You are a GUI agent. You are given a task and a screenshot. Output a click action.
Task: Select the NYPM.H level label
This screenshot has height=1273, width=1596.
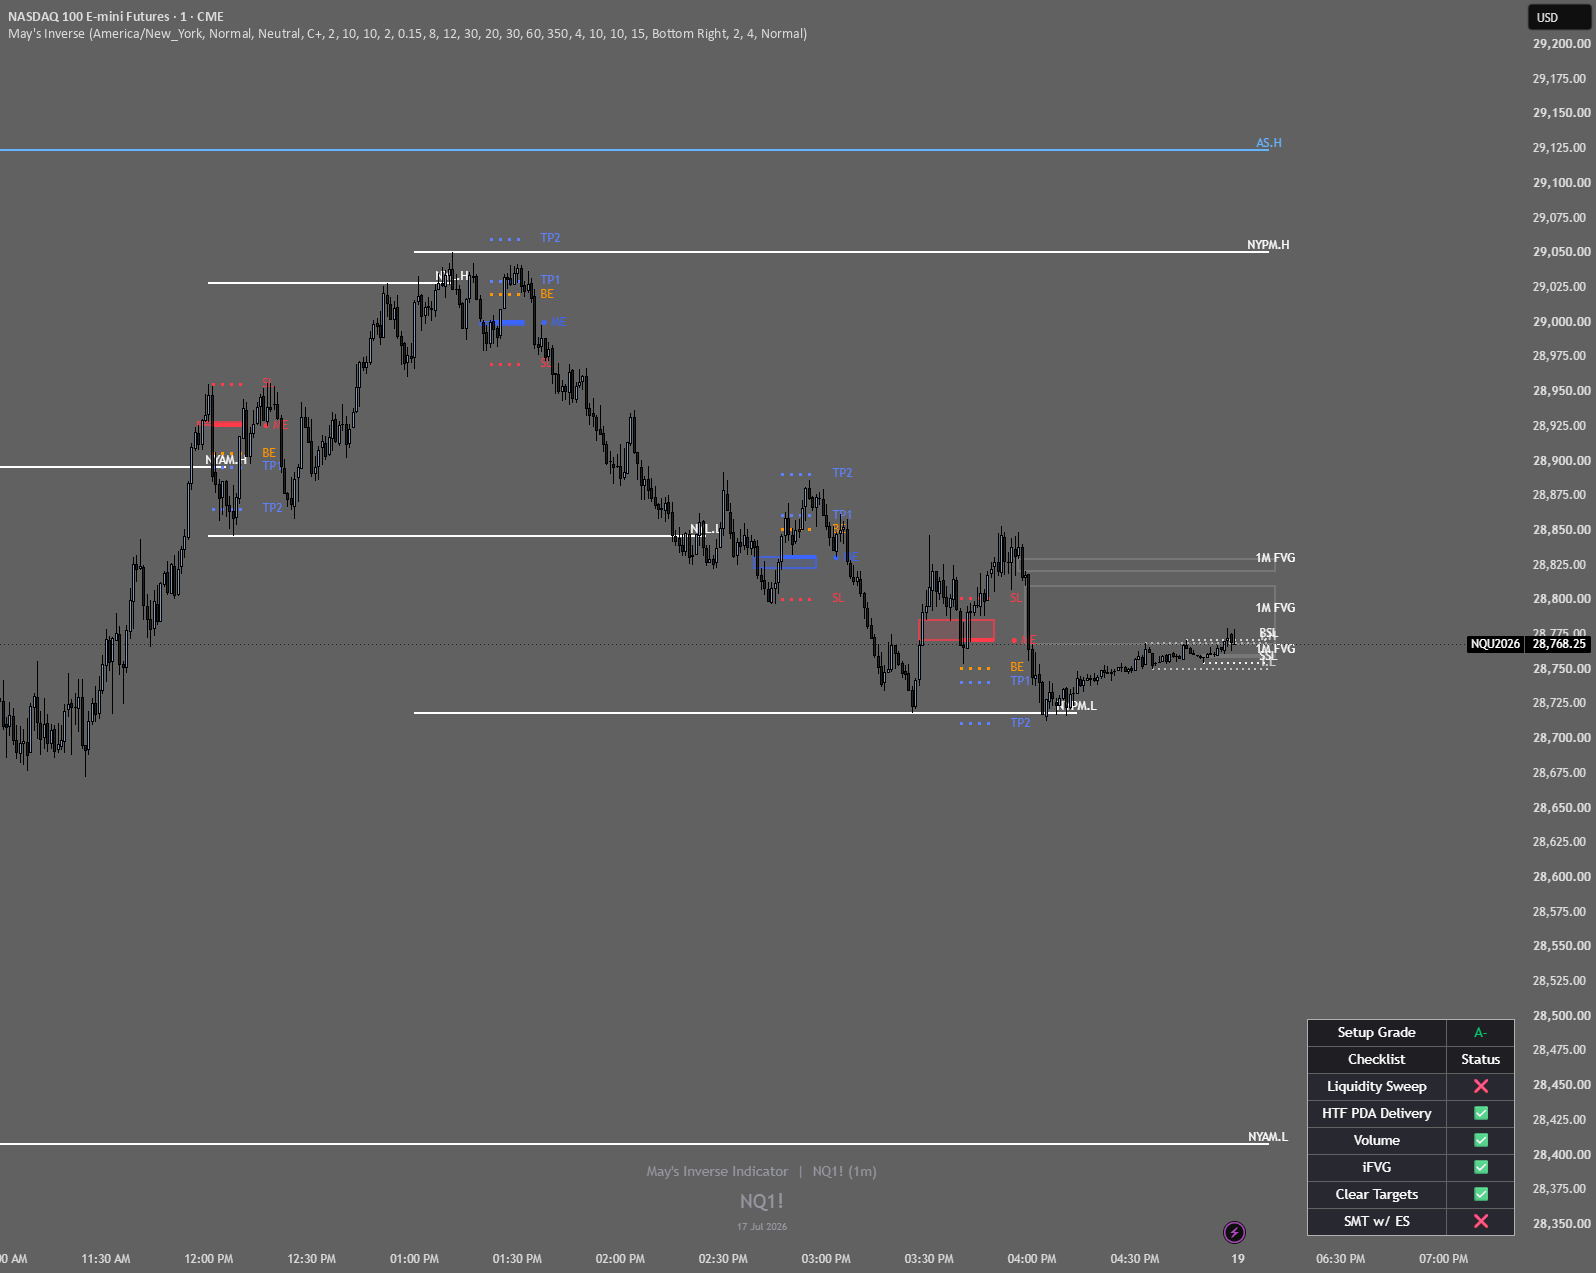tap(1268, 245)
